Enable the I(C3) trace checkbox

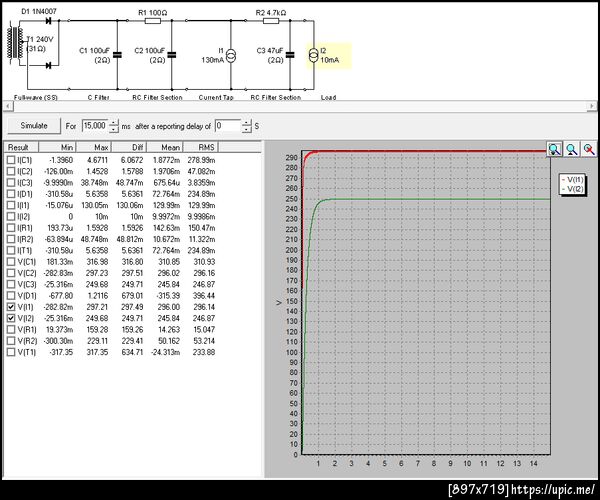point(11,182)
